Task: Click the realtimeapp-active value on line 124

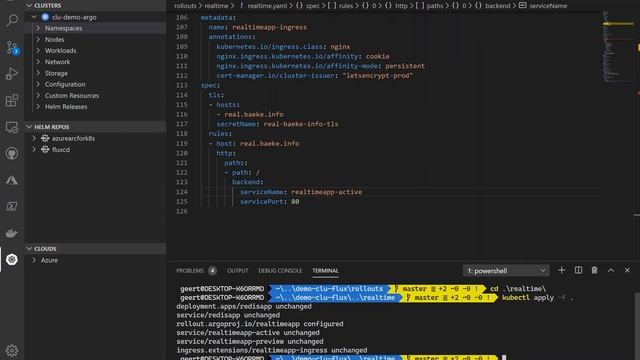Action: (x=327, y=192)
